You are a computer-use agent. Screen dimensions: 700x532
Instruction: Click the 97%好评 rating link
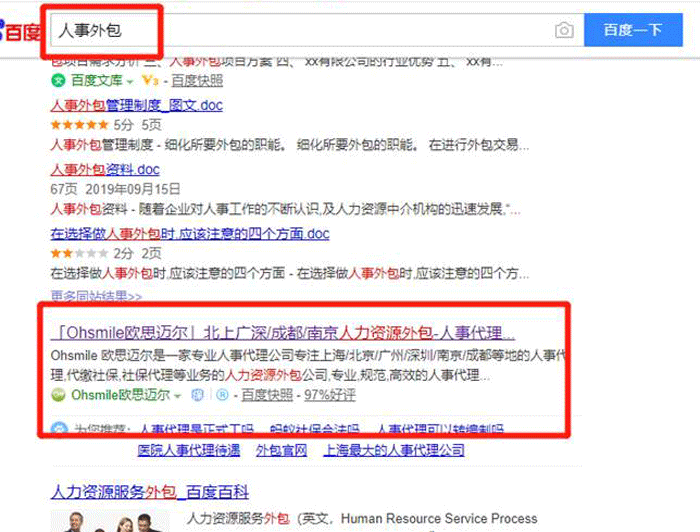click(330, 395)
